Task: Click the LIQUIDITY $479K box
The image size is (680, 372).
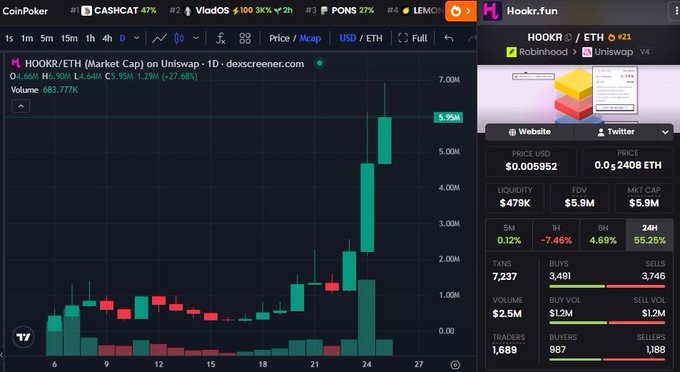Action: coord(515,198)
